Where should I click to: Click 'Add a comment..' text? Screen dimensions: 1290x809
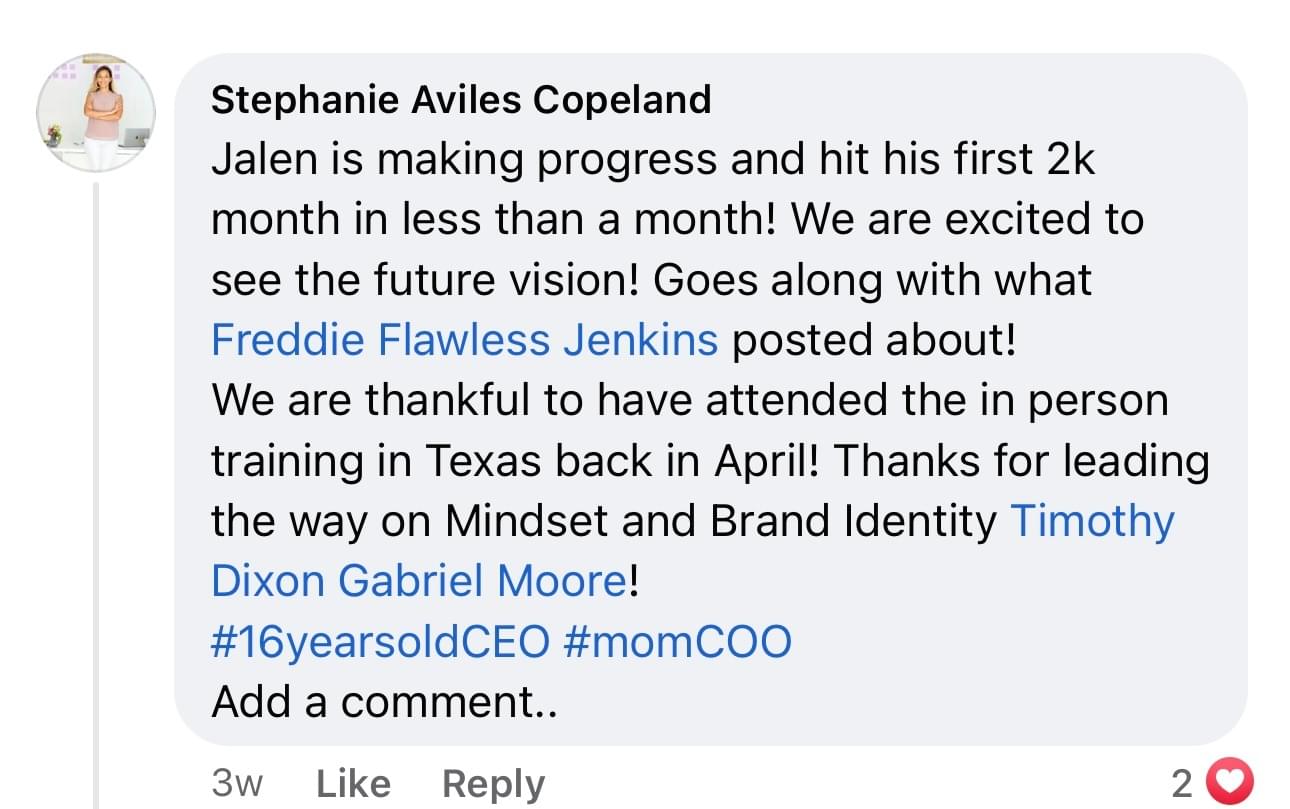tap(383, 702)
